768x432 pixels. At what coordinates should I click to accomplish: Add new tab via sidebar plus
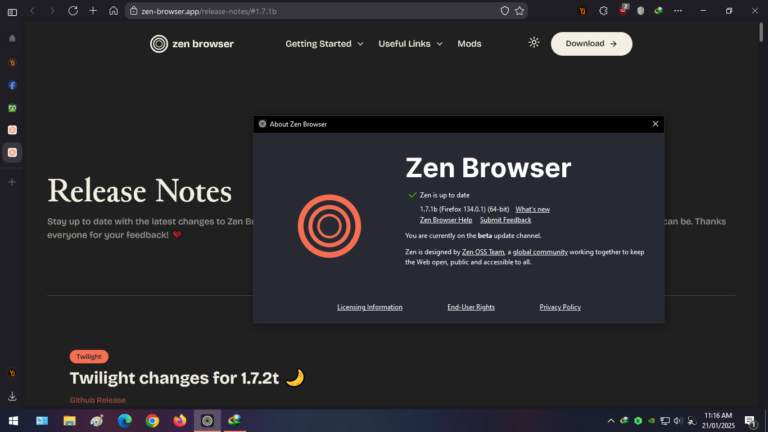coord(12,182)
